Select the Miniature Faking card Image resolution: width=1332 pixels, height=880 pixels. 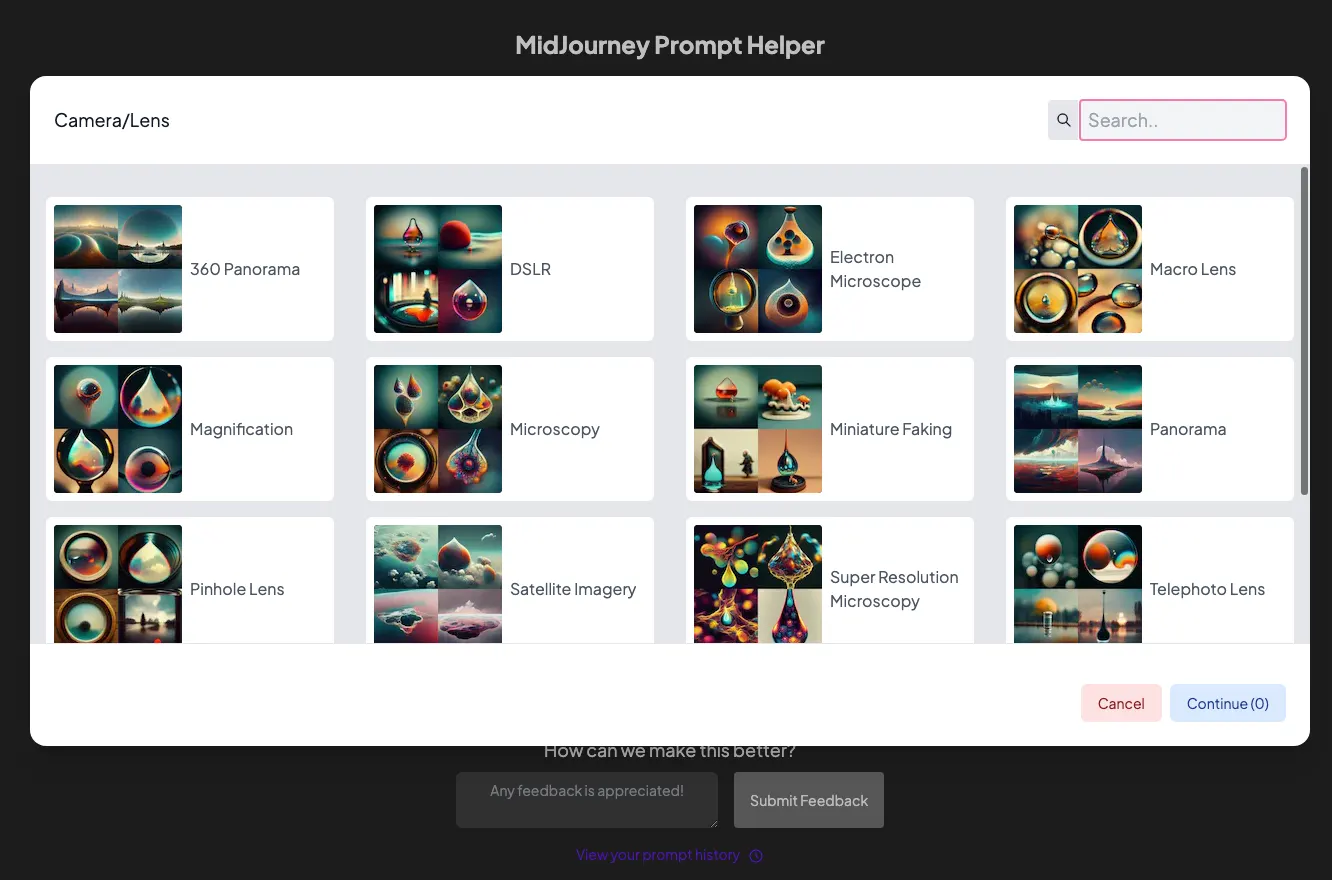click(x=830, y=429)
